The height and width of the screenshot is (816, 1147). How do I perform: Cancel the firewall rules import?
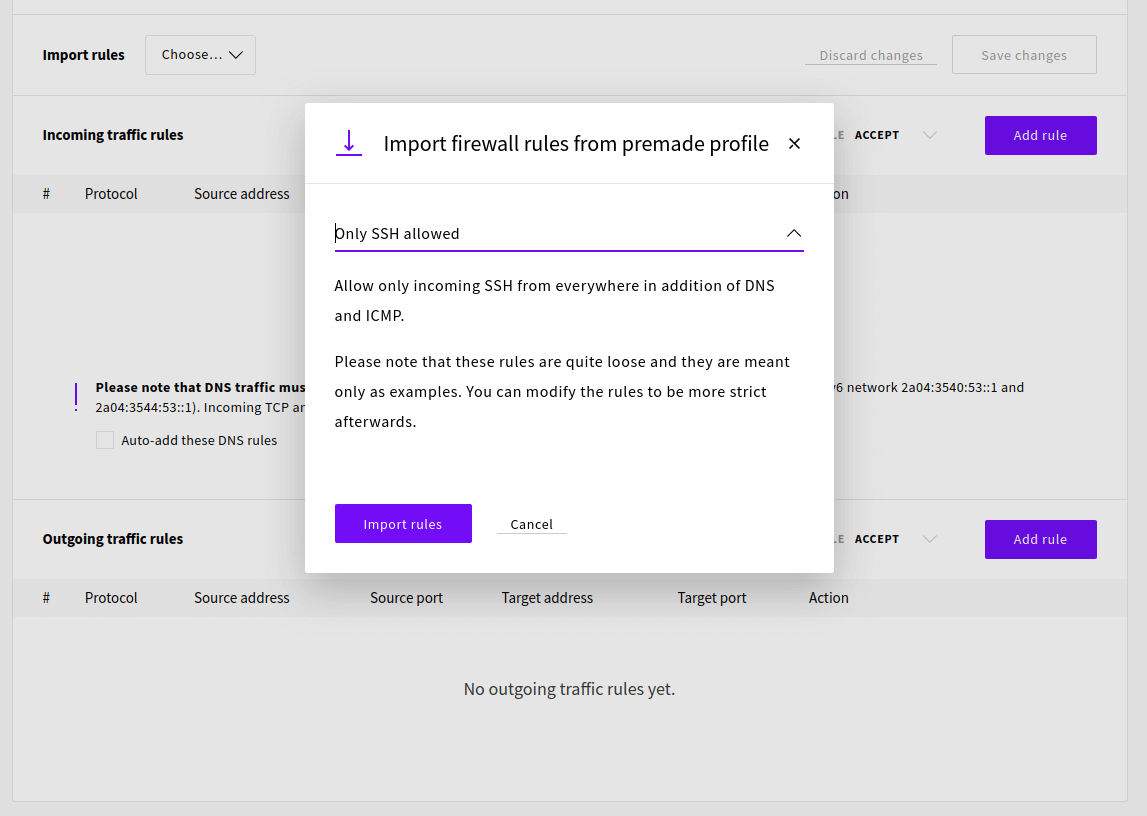click(531, 524)
